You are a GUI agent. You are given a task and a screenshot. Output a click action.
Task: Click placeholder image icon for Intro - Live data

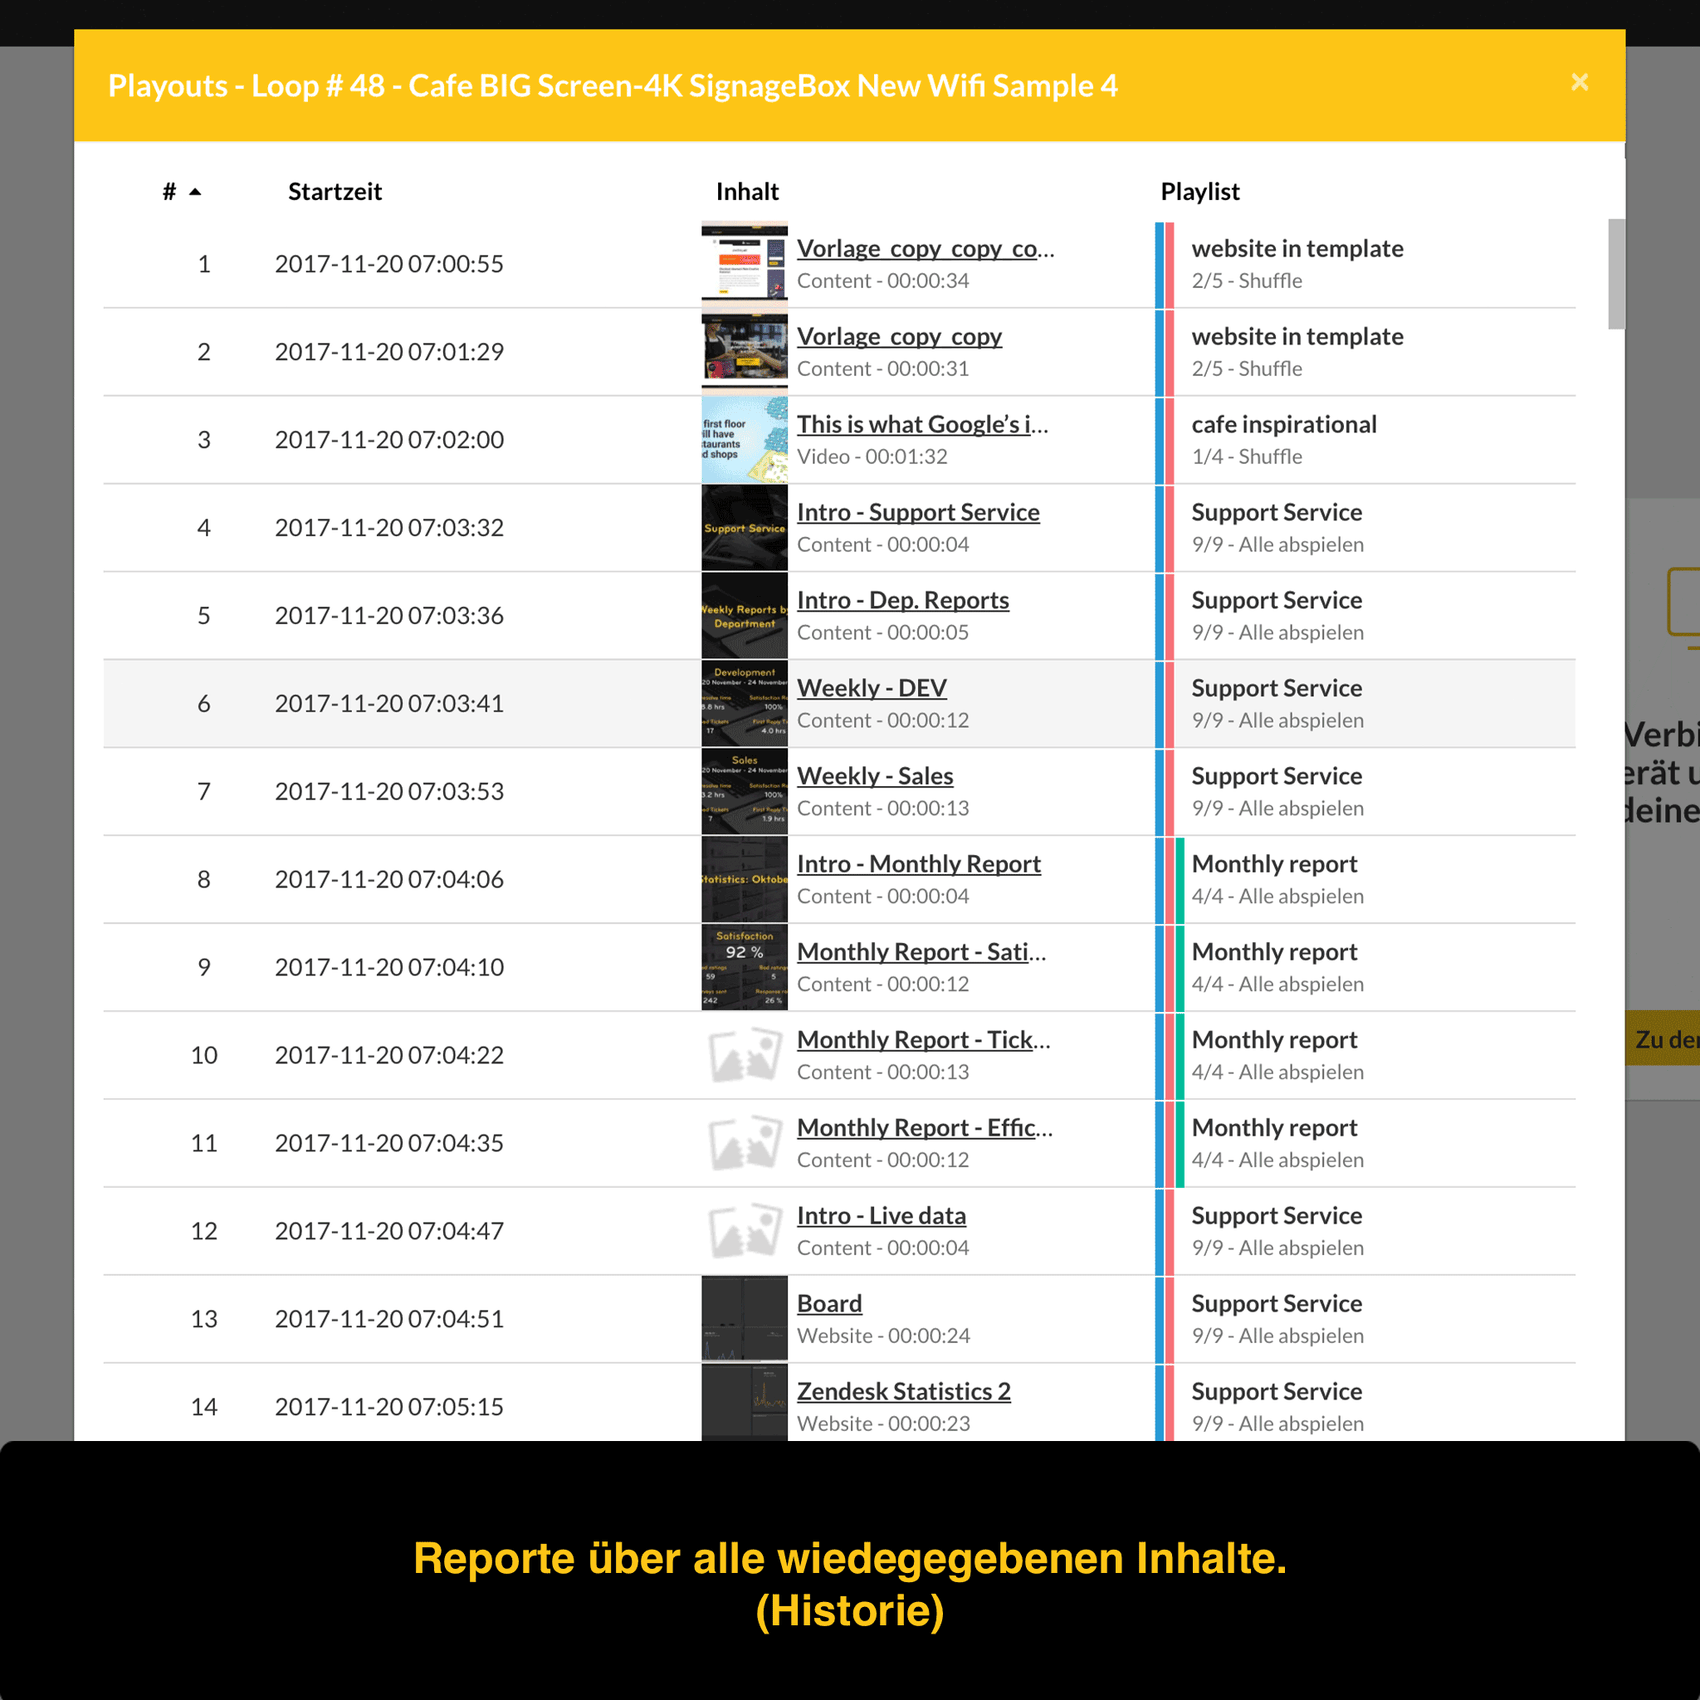point(744,1231)
